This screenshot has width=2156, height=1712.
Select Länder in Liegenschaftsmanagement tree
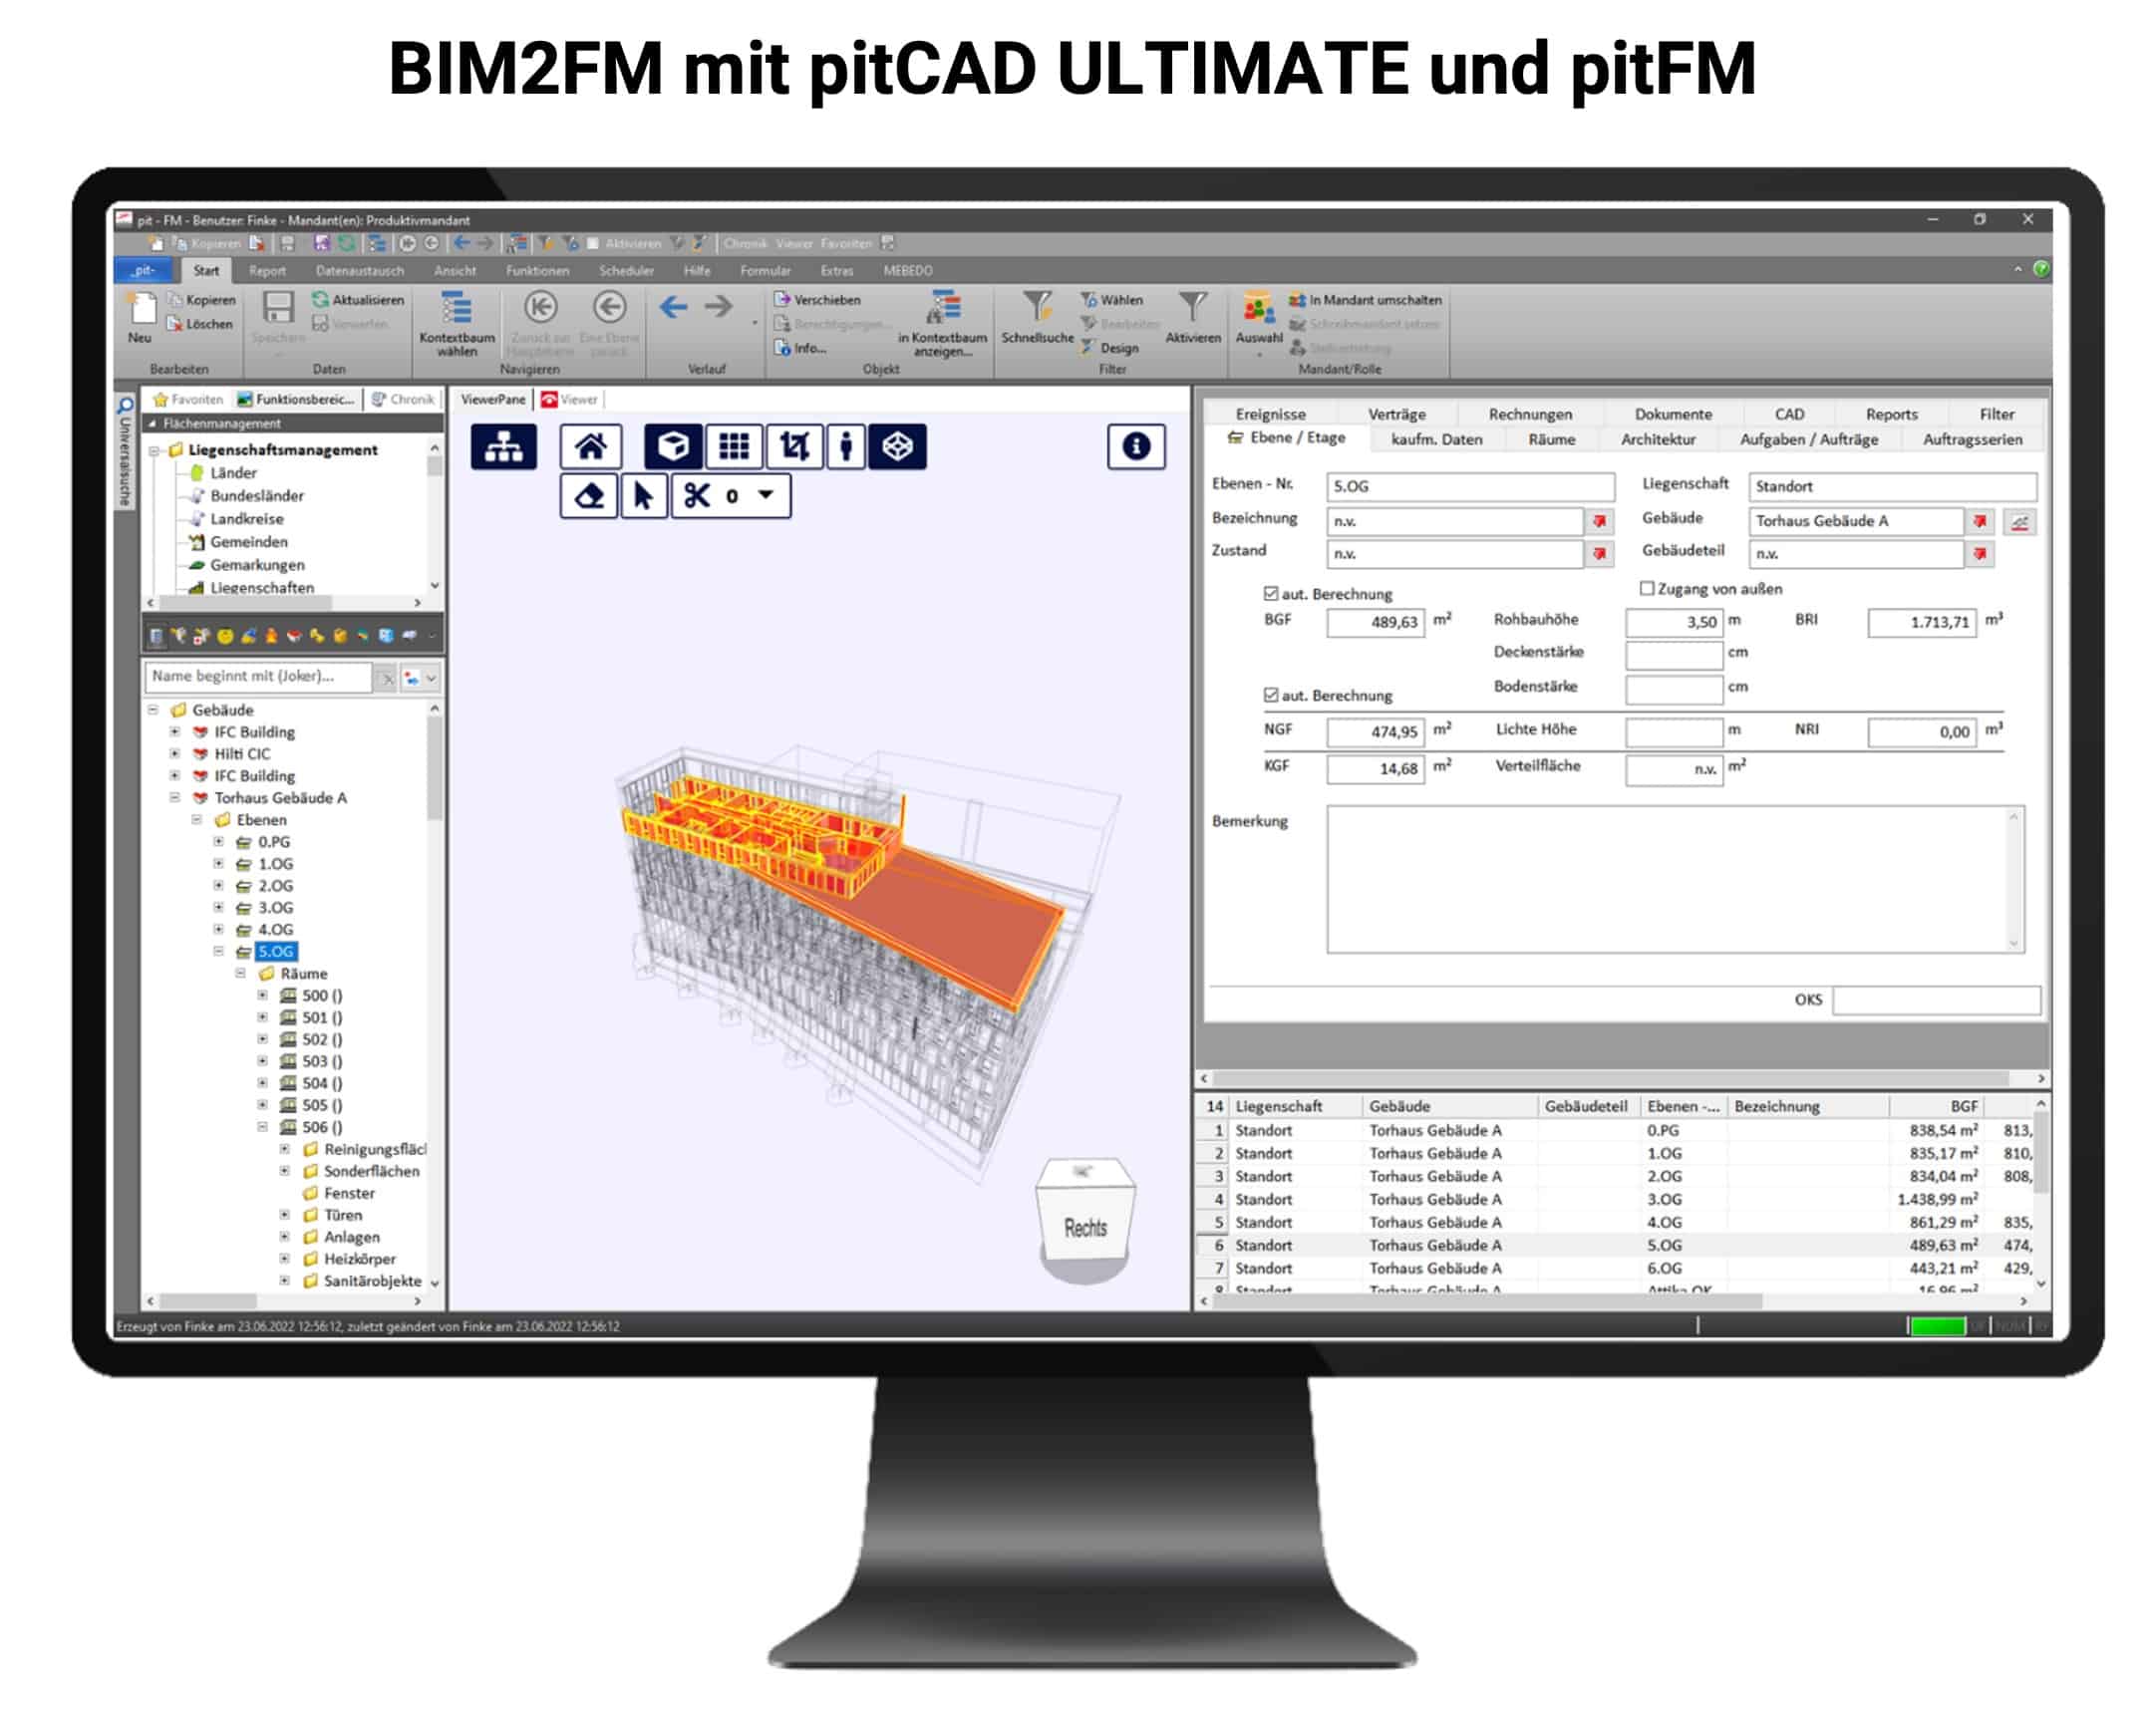coord(233,473)
